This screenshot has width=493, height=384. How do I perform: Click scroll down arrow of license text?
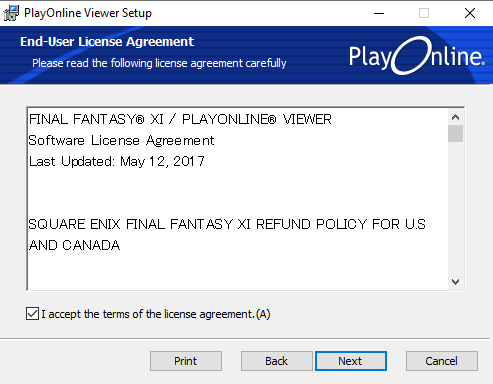coord(455,282)
